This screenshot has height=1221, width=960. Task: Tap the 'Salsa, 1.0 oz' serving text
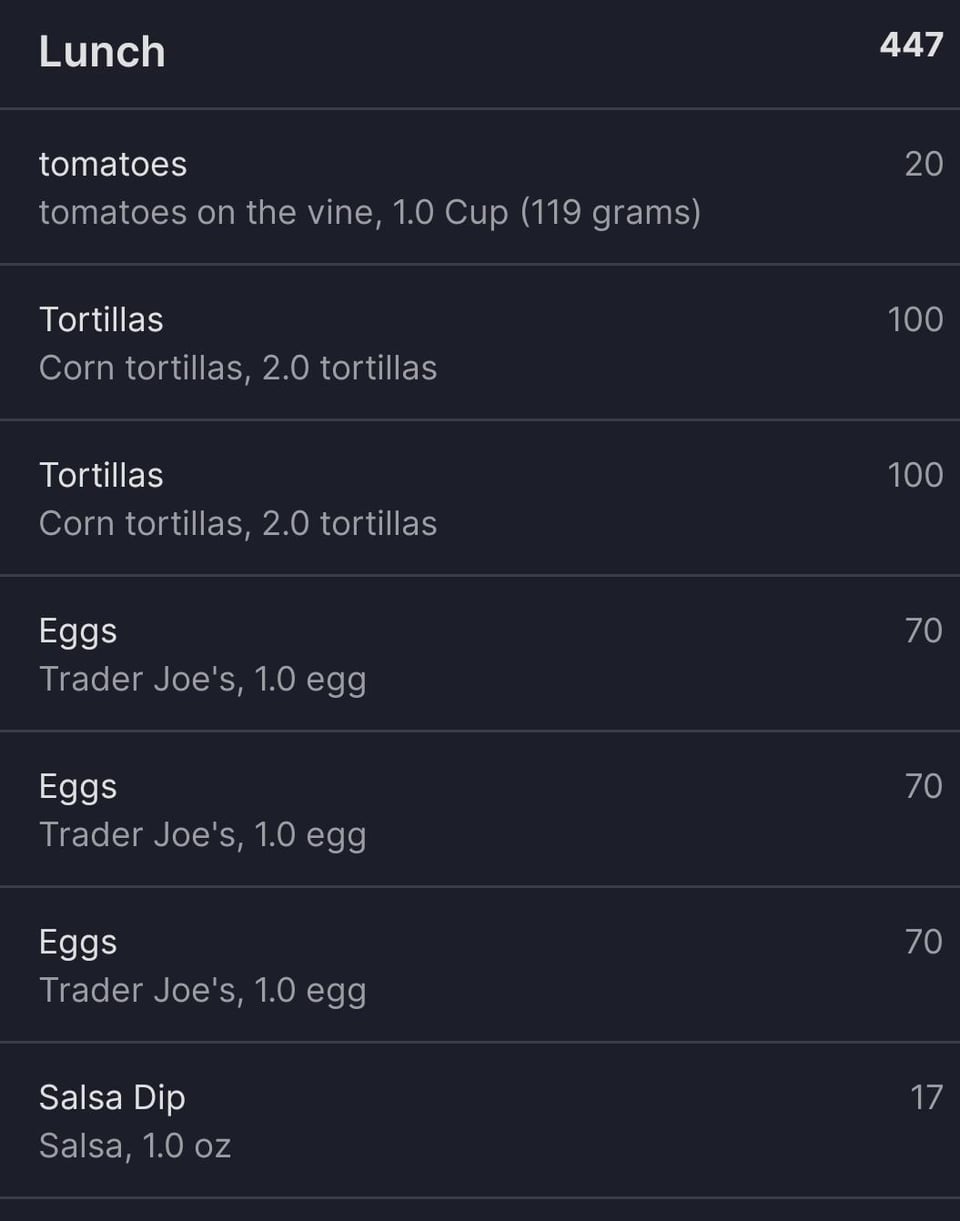pyautogui.click(x=135, y=1146)
